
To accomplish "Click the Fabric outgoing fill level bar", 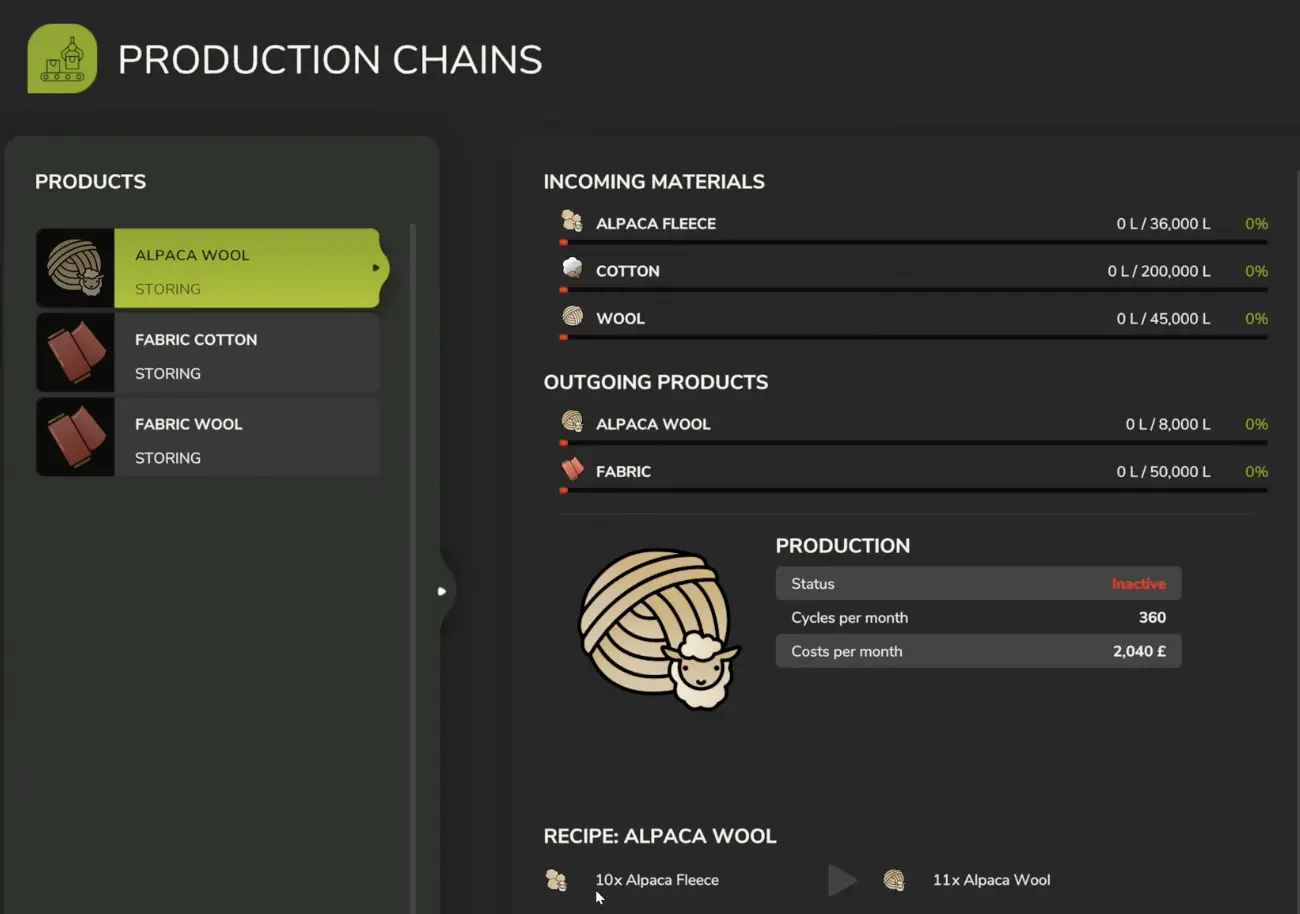I will click(x=914, y=490).
